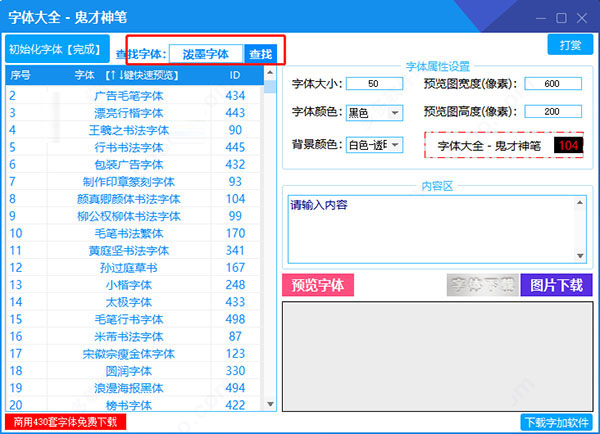Click the 初始化字体【完成】 button
600x434 pixels.
point(57,49)
